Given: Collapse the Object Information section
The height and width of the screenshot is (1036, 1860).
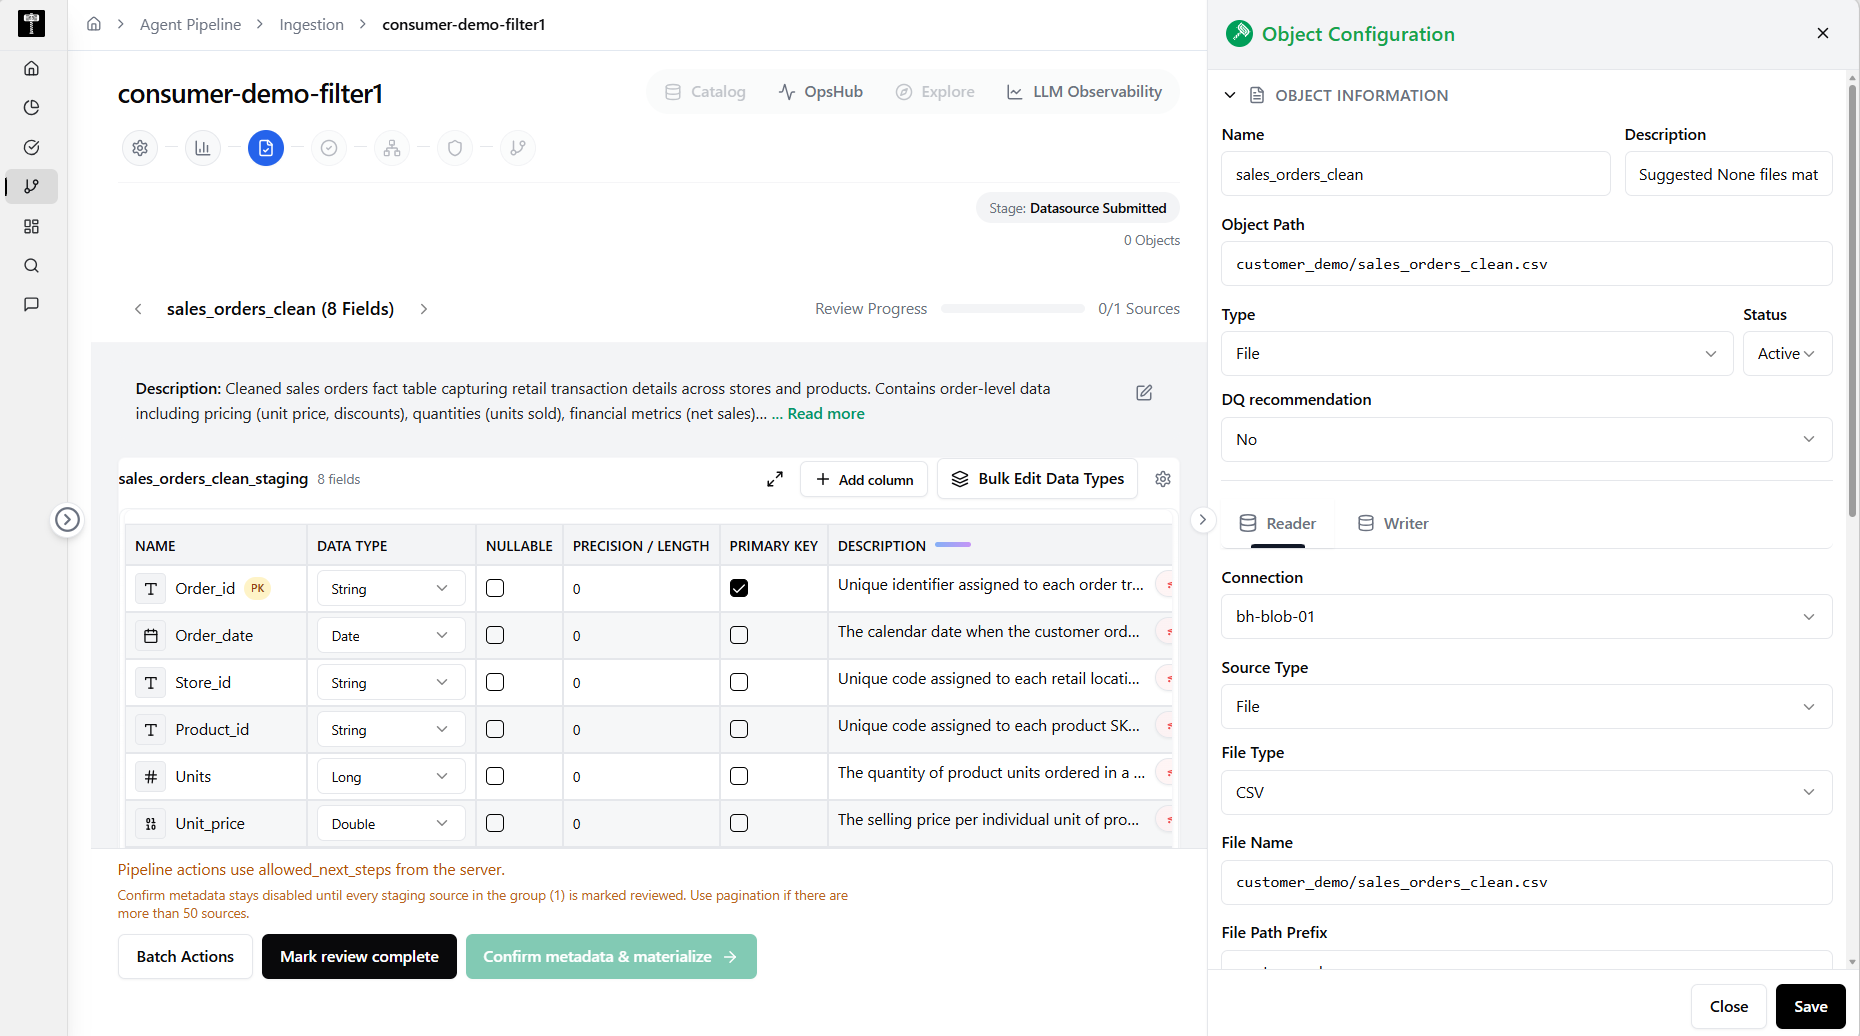Looking at the screenshot, I should click(x=1230, y=95).
